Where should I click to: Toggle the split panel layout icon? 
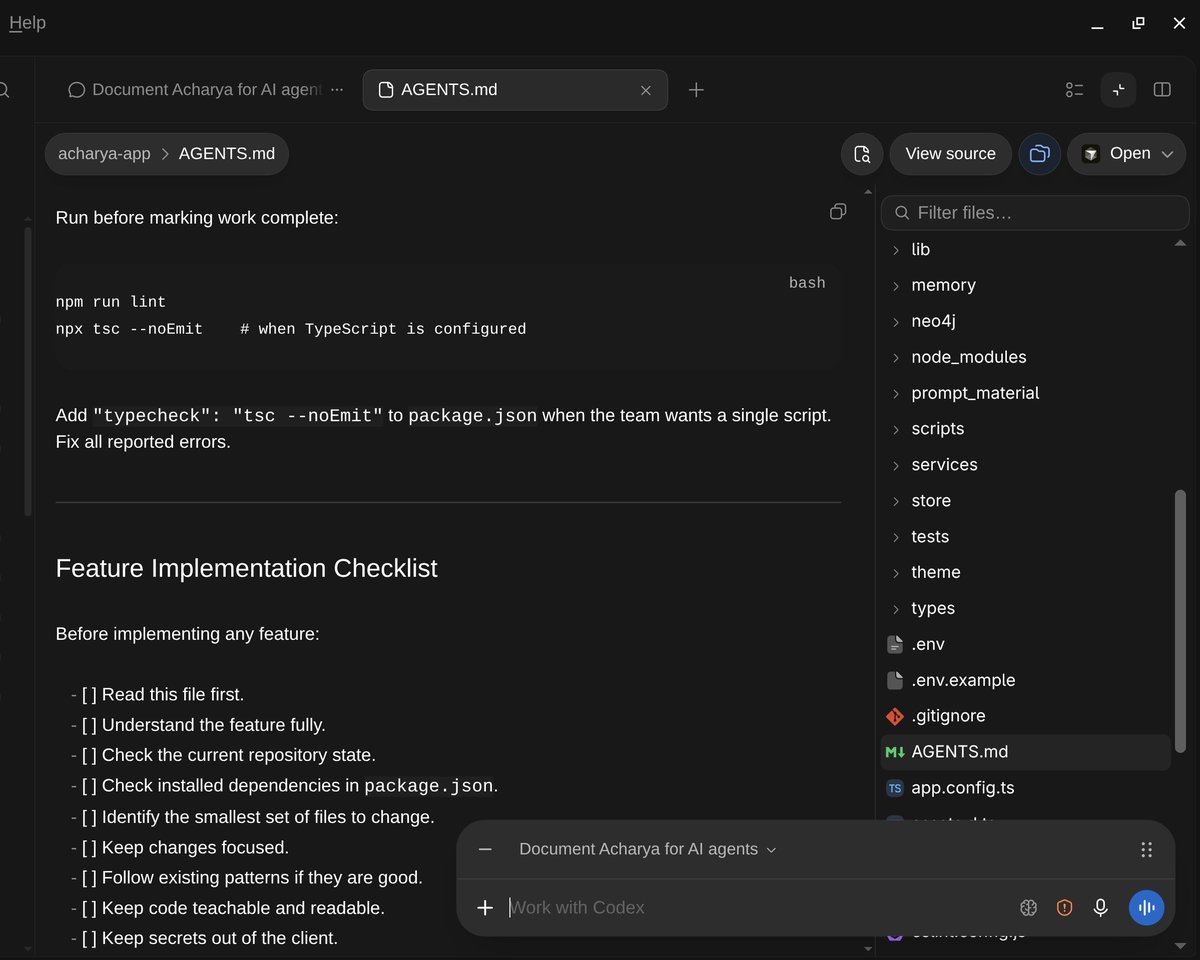coord(1162,90)
